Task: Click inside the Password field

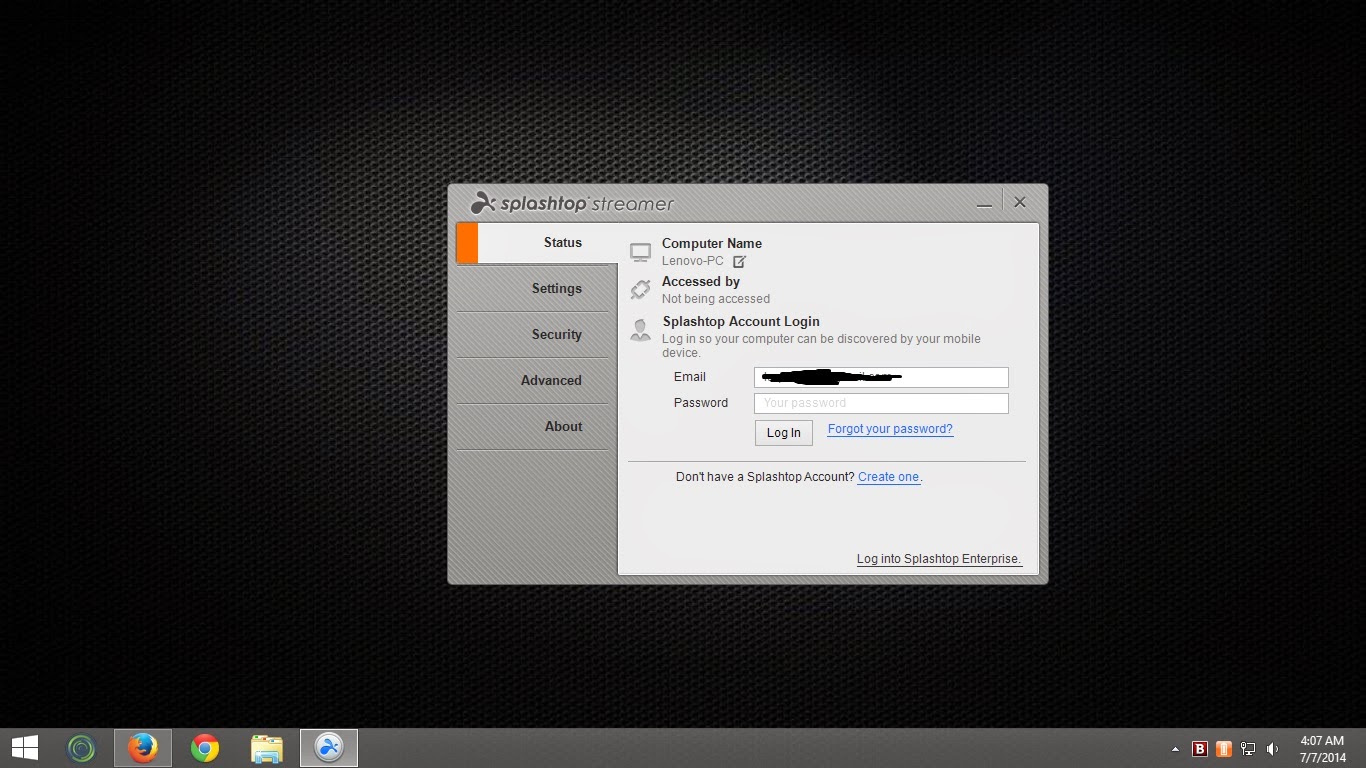Action: coord(880,402)
